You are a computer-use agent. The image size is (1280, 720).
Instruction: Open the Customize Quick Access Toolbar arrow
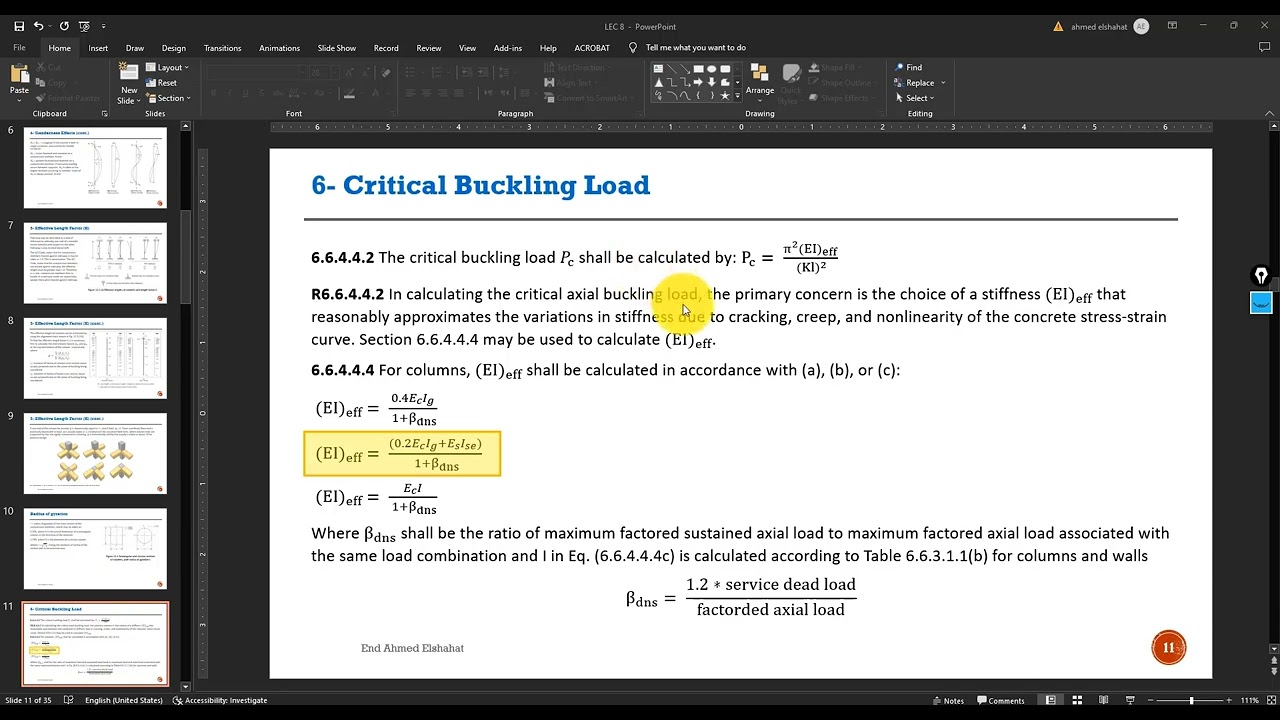click(104, 26)
